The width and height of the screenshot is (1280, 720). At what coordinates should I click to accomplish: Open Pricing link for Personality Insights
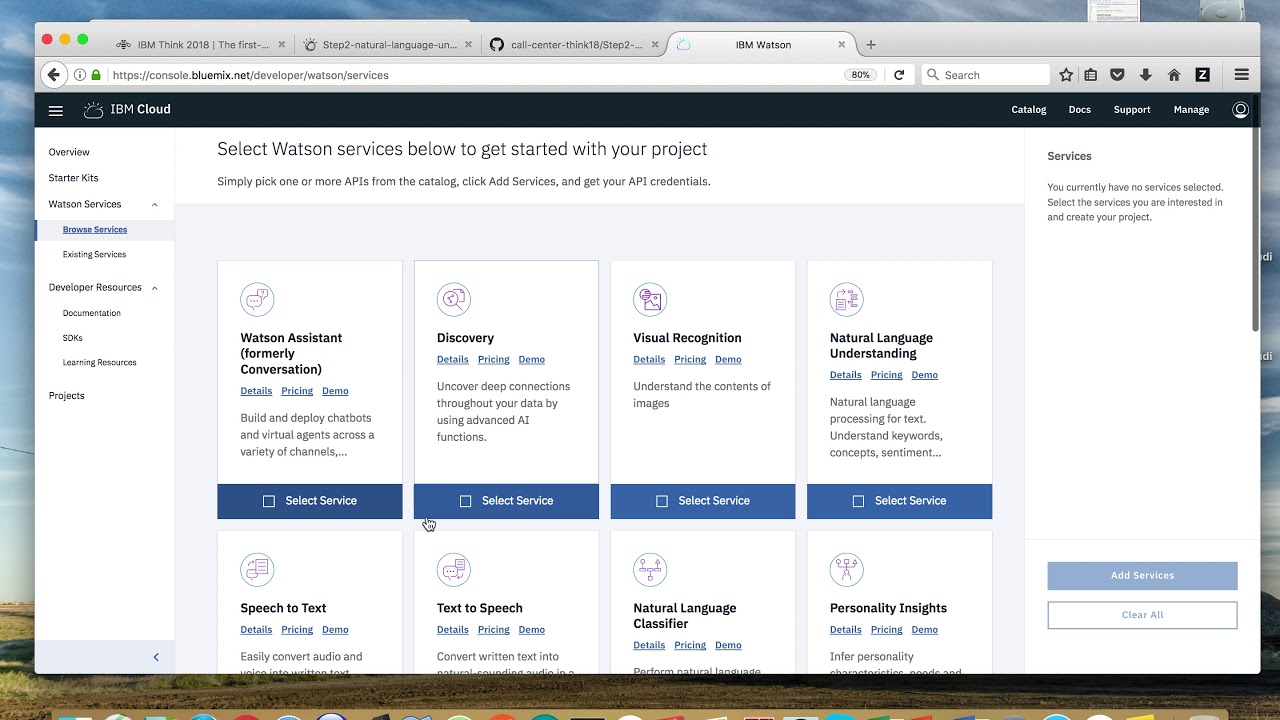click(x=886, y=630)
